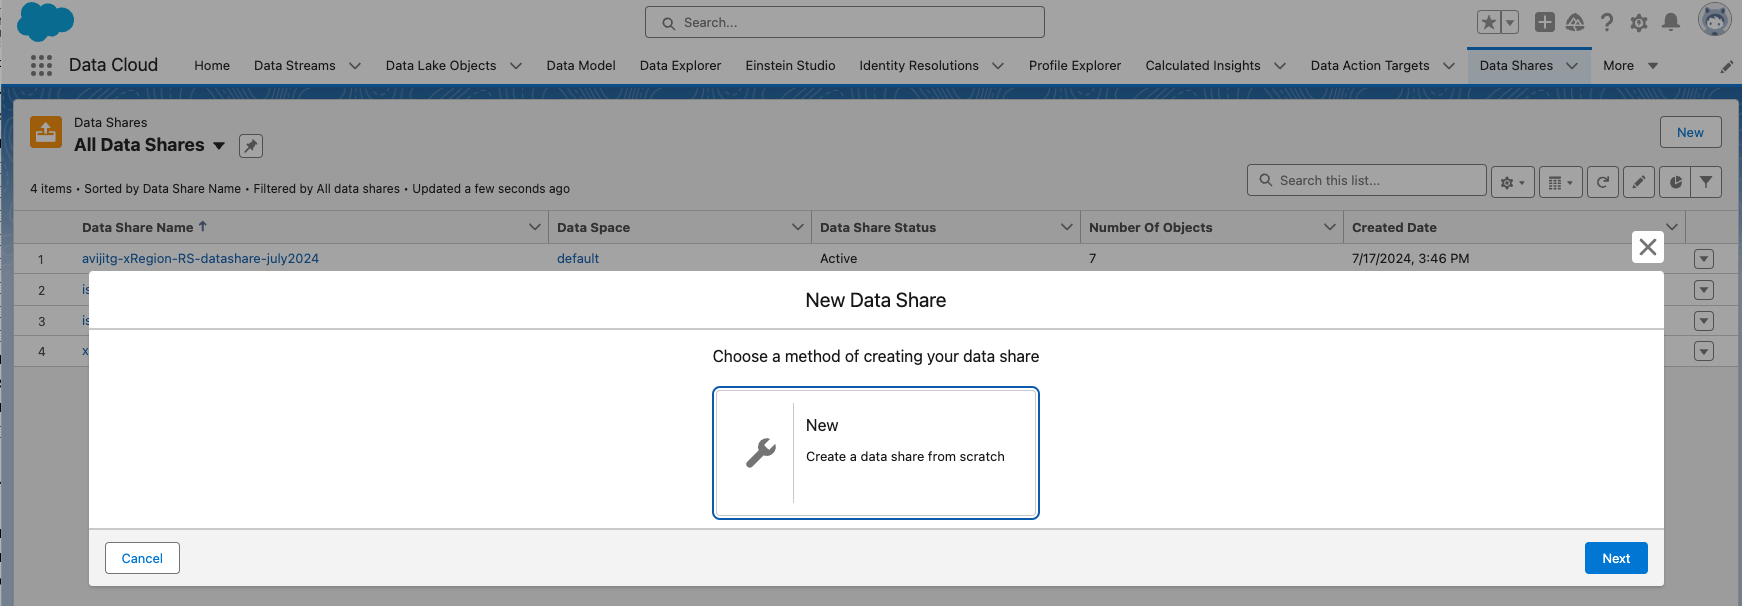The width and height of the screenshot is (1742, 606).
Task: Pin the All Data Shares list view
Action: 251,146
